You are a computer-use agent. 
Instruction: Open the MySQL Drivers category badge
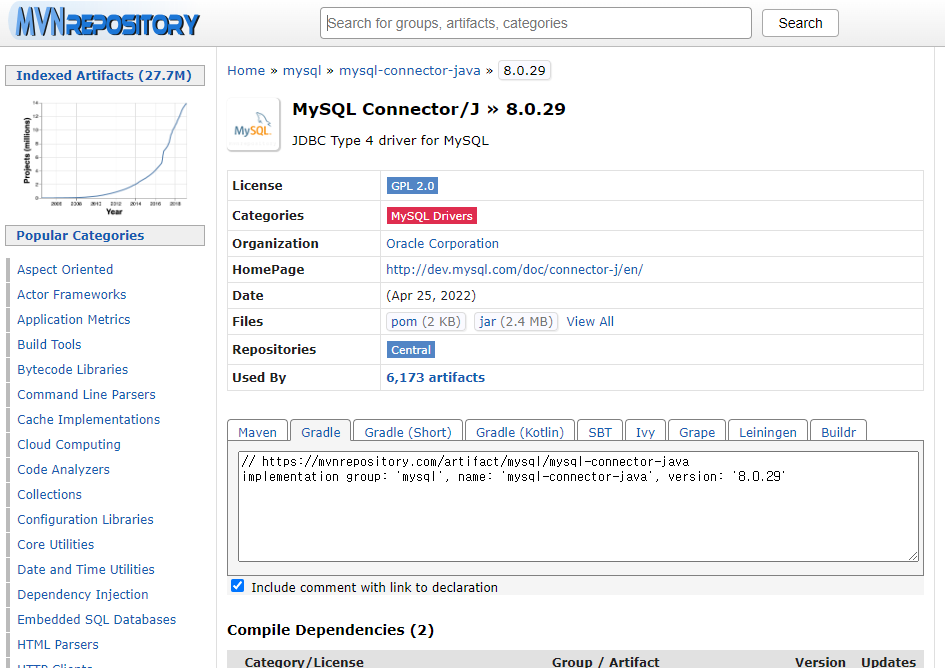pos(432,216)
